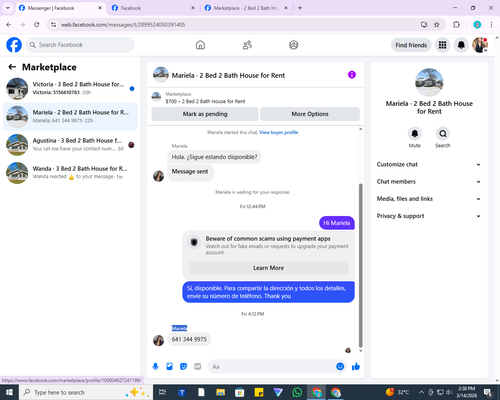500x400 pixels.
Task: Open Chrome three-dot menu
Action: click(x=491, y=25)
